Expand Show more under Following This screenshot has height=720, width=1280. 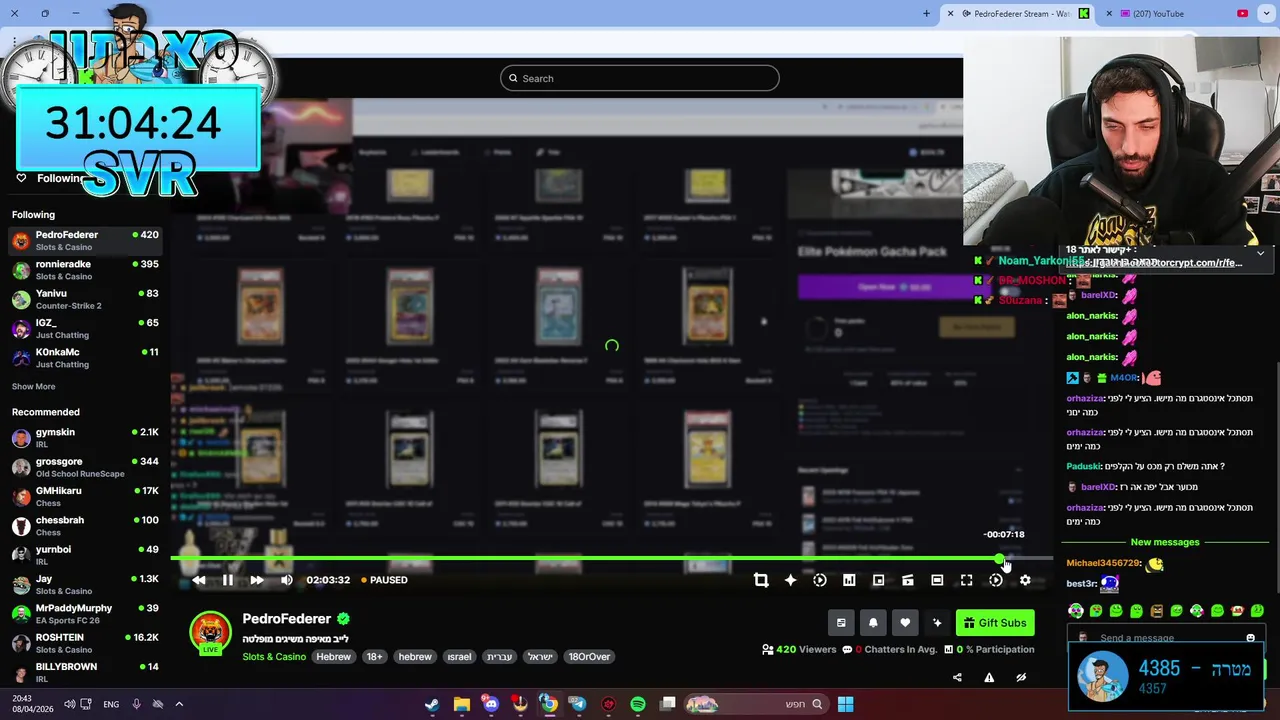click(34, 386)
